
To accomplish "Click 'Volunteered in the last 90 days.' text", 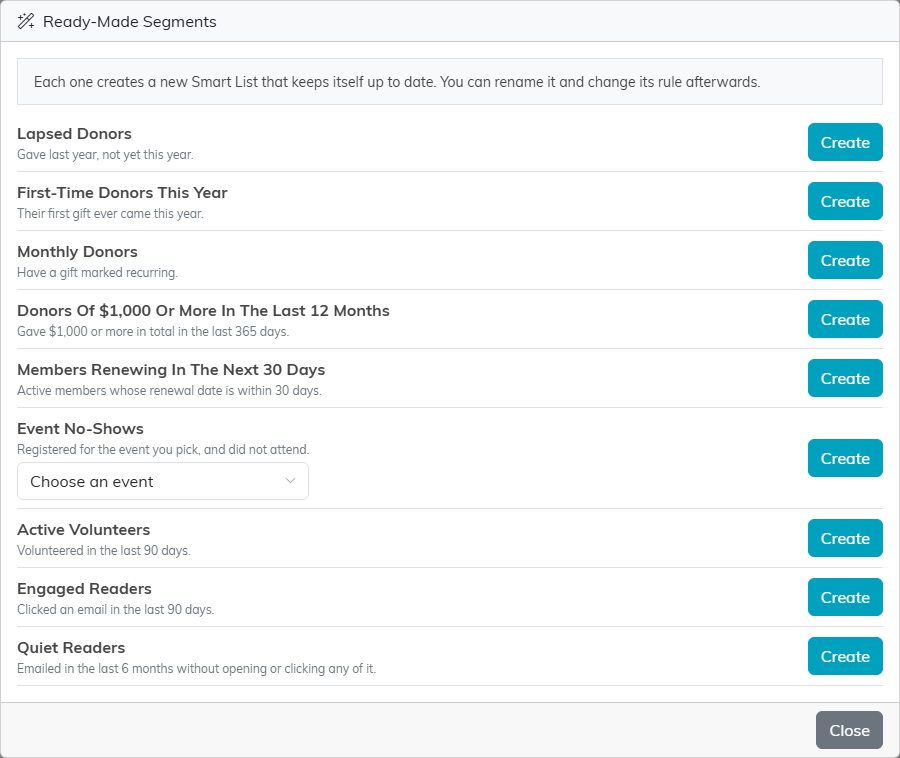I will coord(104,550).
